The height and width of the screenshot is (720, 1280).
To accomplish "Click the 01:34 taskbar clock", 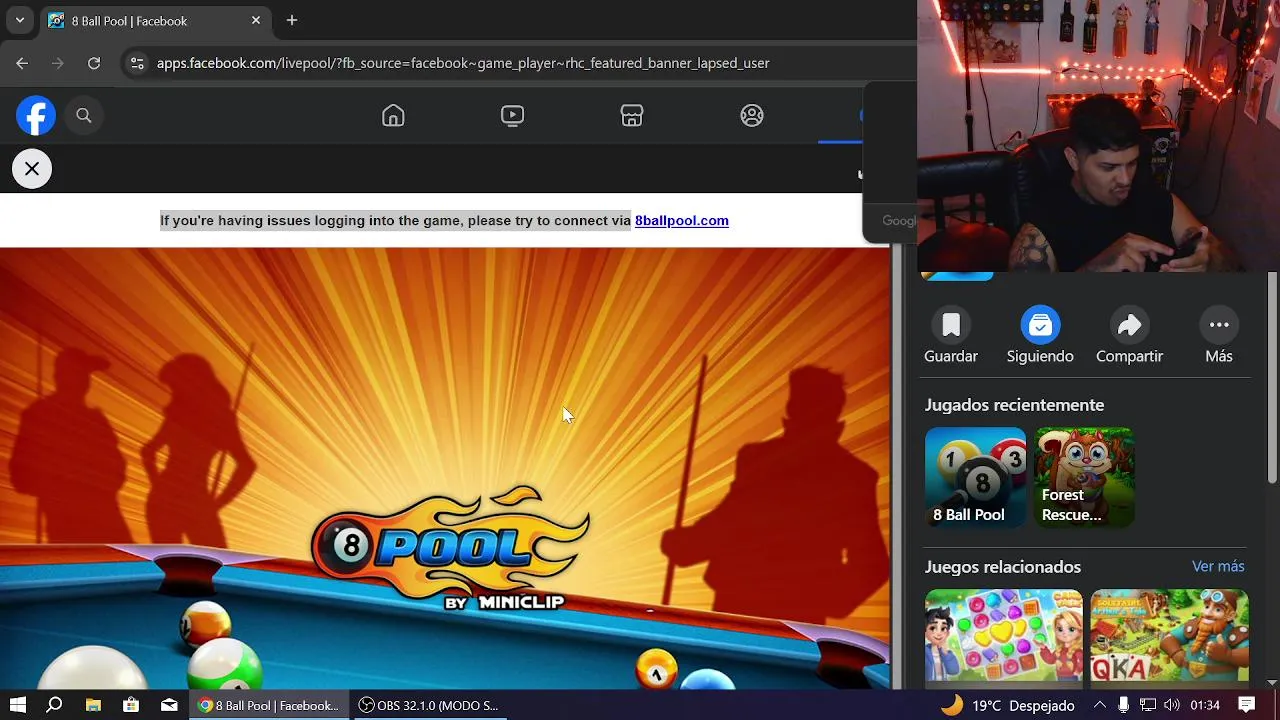I will (x=1205, y=705).
